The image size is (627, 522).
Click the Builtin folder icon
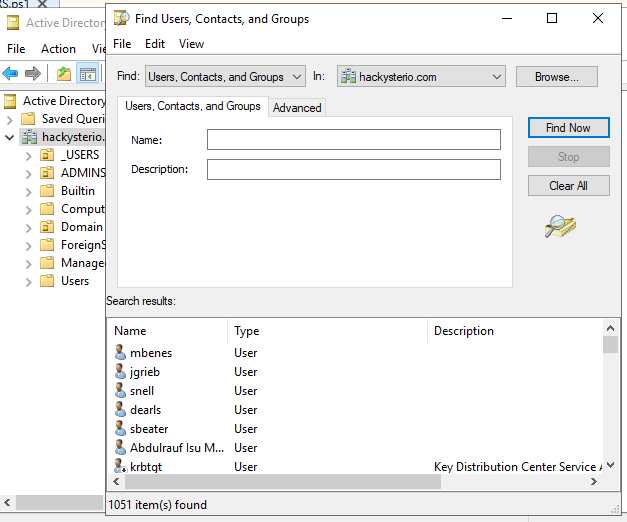47,191
